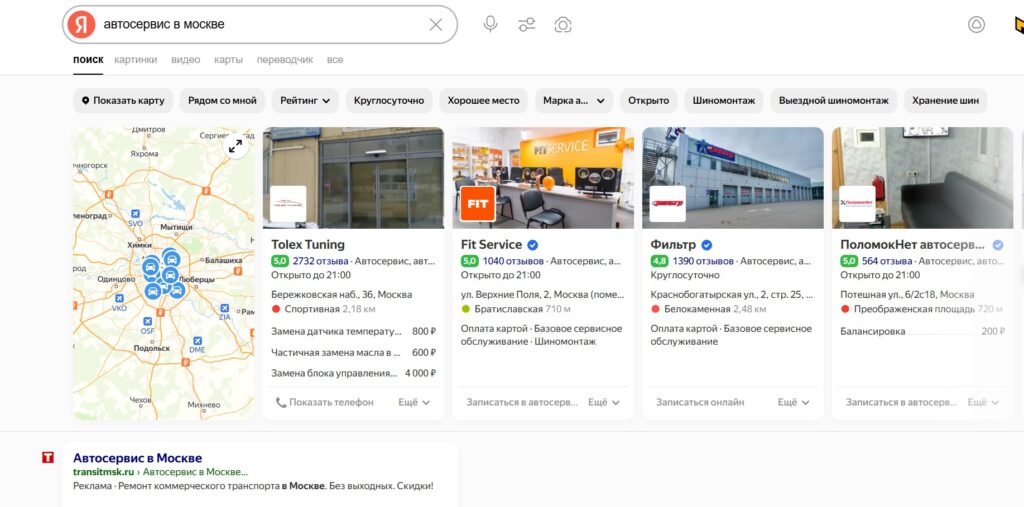Enable the Выездной шиномонтаж filter
Image resolution: width=1024 pixels, height=507 pixels.
click(833, 101)
